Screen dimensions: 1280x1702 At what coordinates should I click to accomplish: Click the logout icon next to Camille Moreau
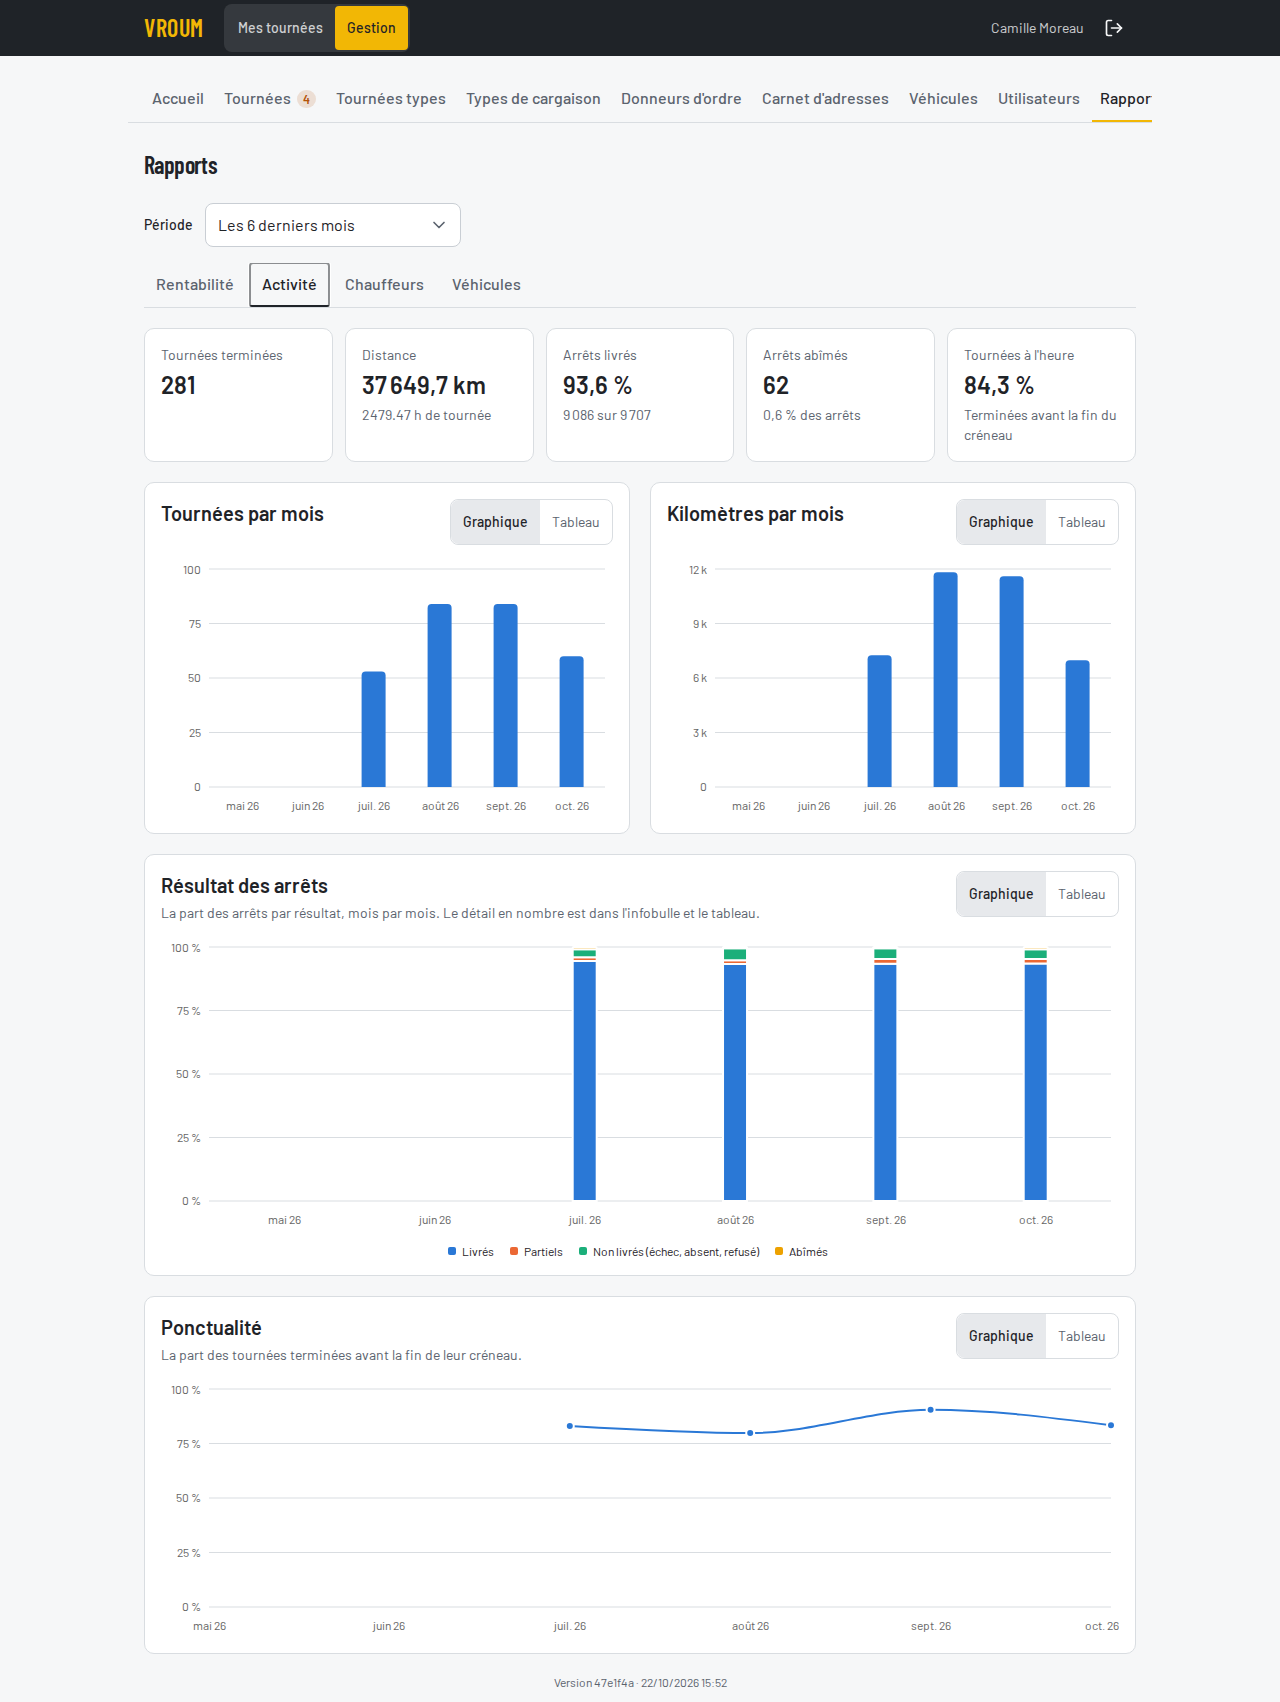click(x=1114, y=28)
